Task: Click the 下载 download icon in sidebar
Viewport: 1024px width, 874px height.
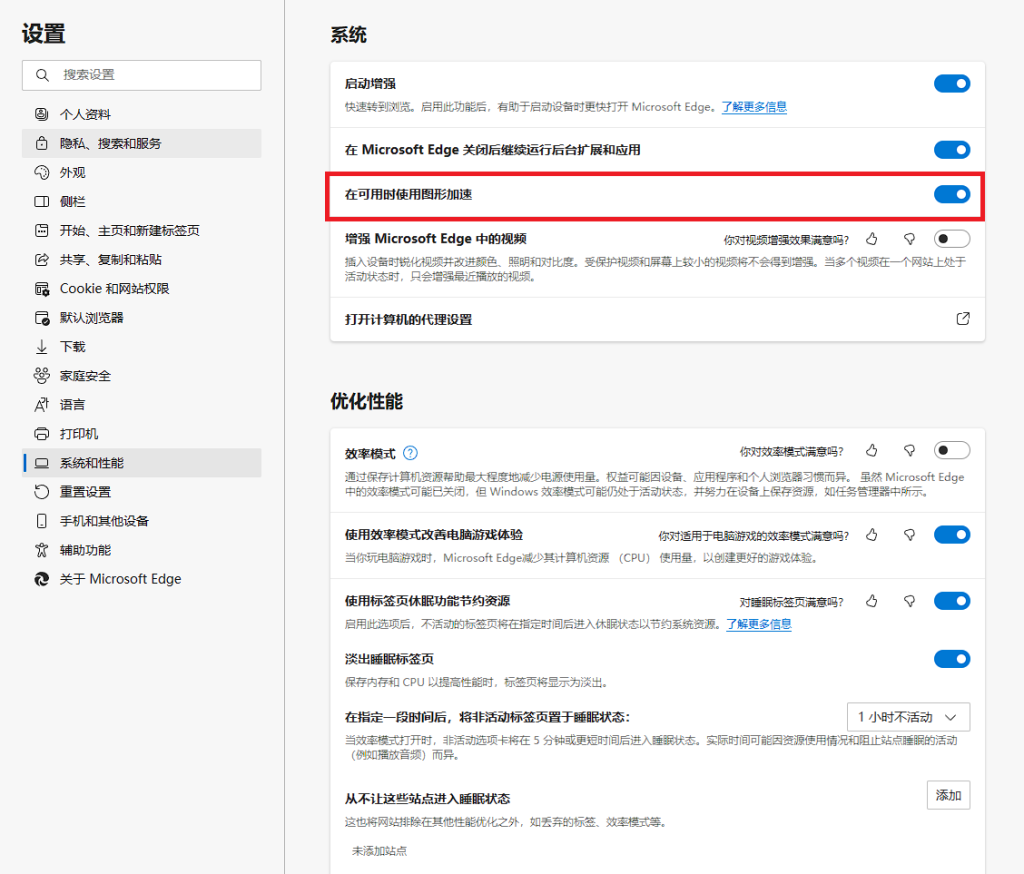Action: (x=42, y=347)
